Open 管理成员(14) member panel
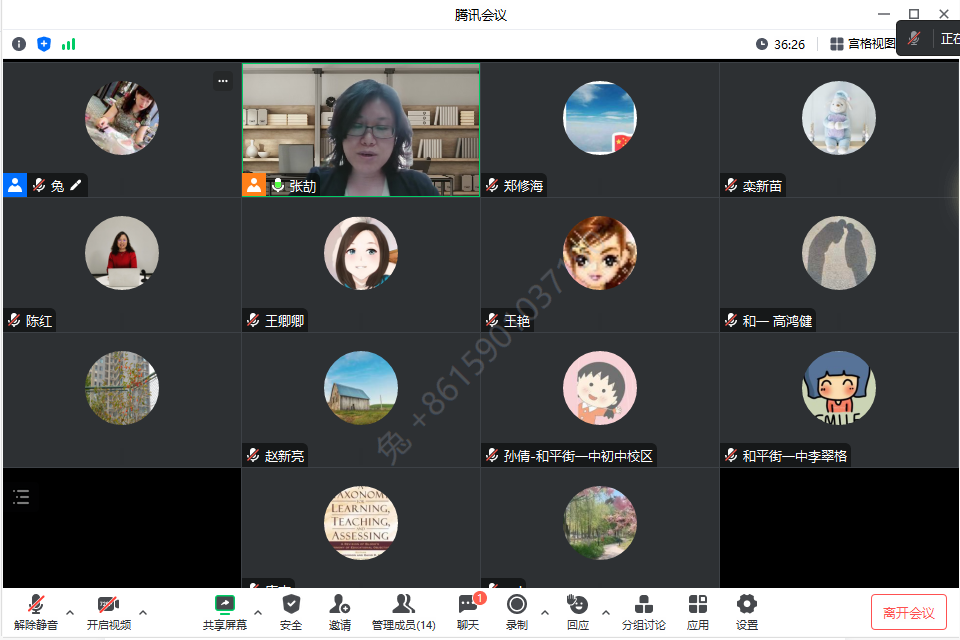This screenshot has height=640, width=960. [403, 611]
